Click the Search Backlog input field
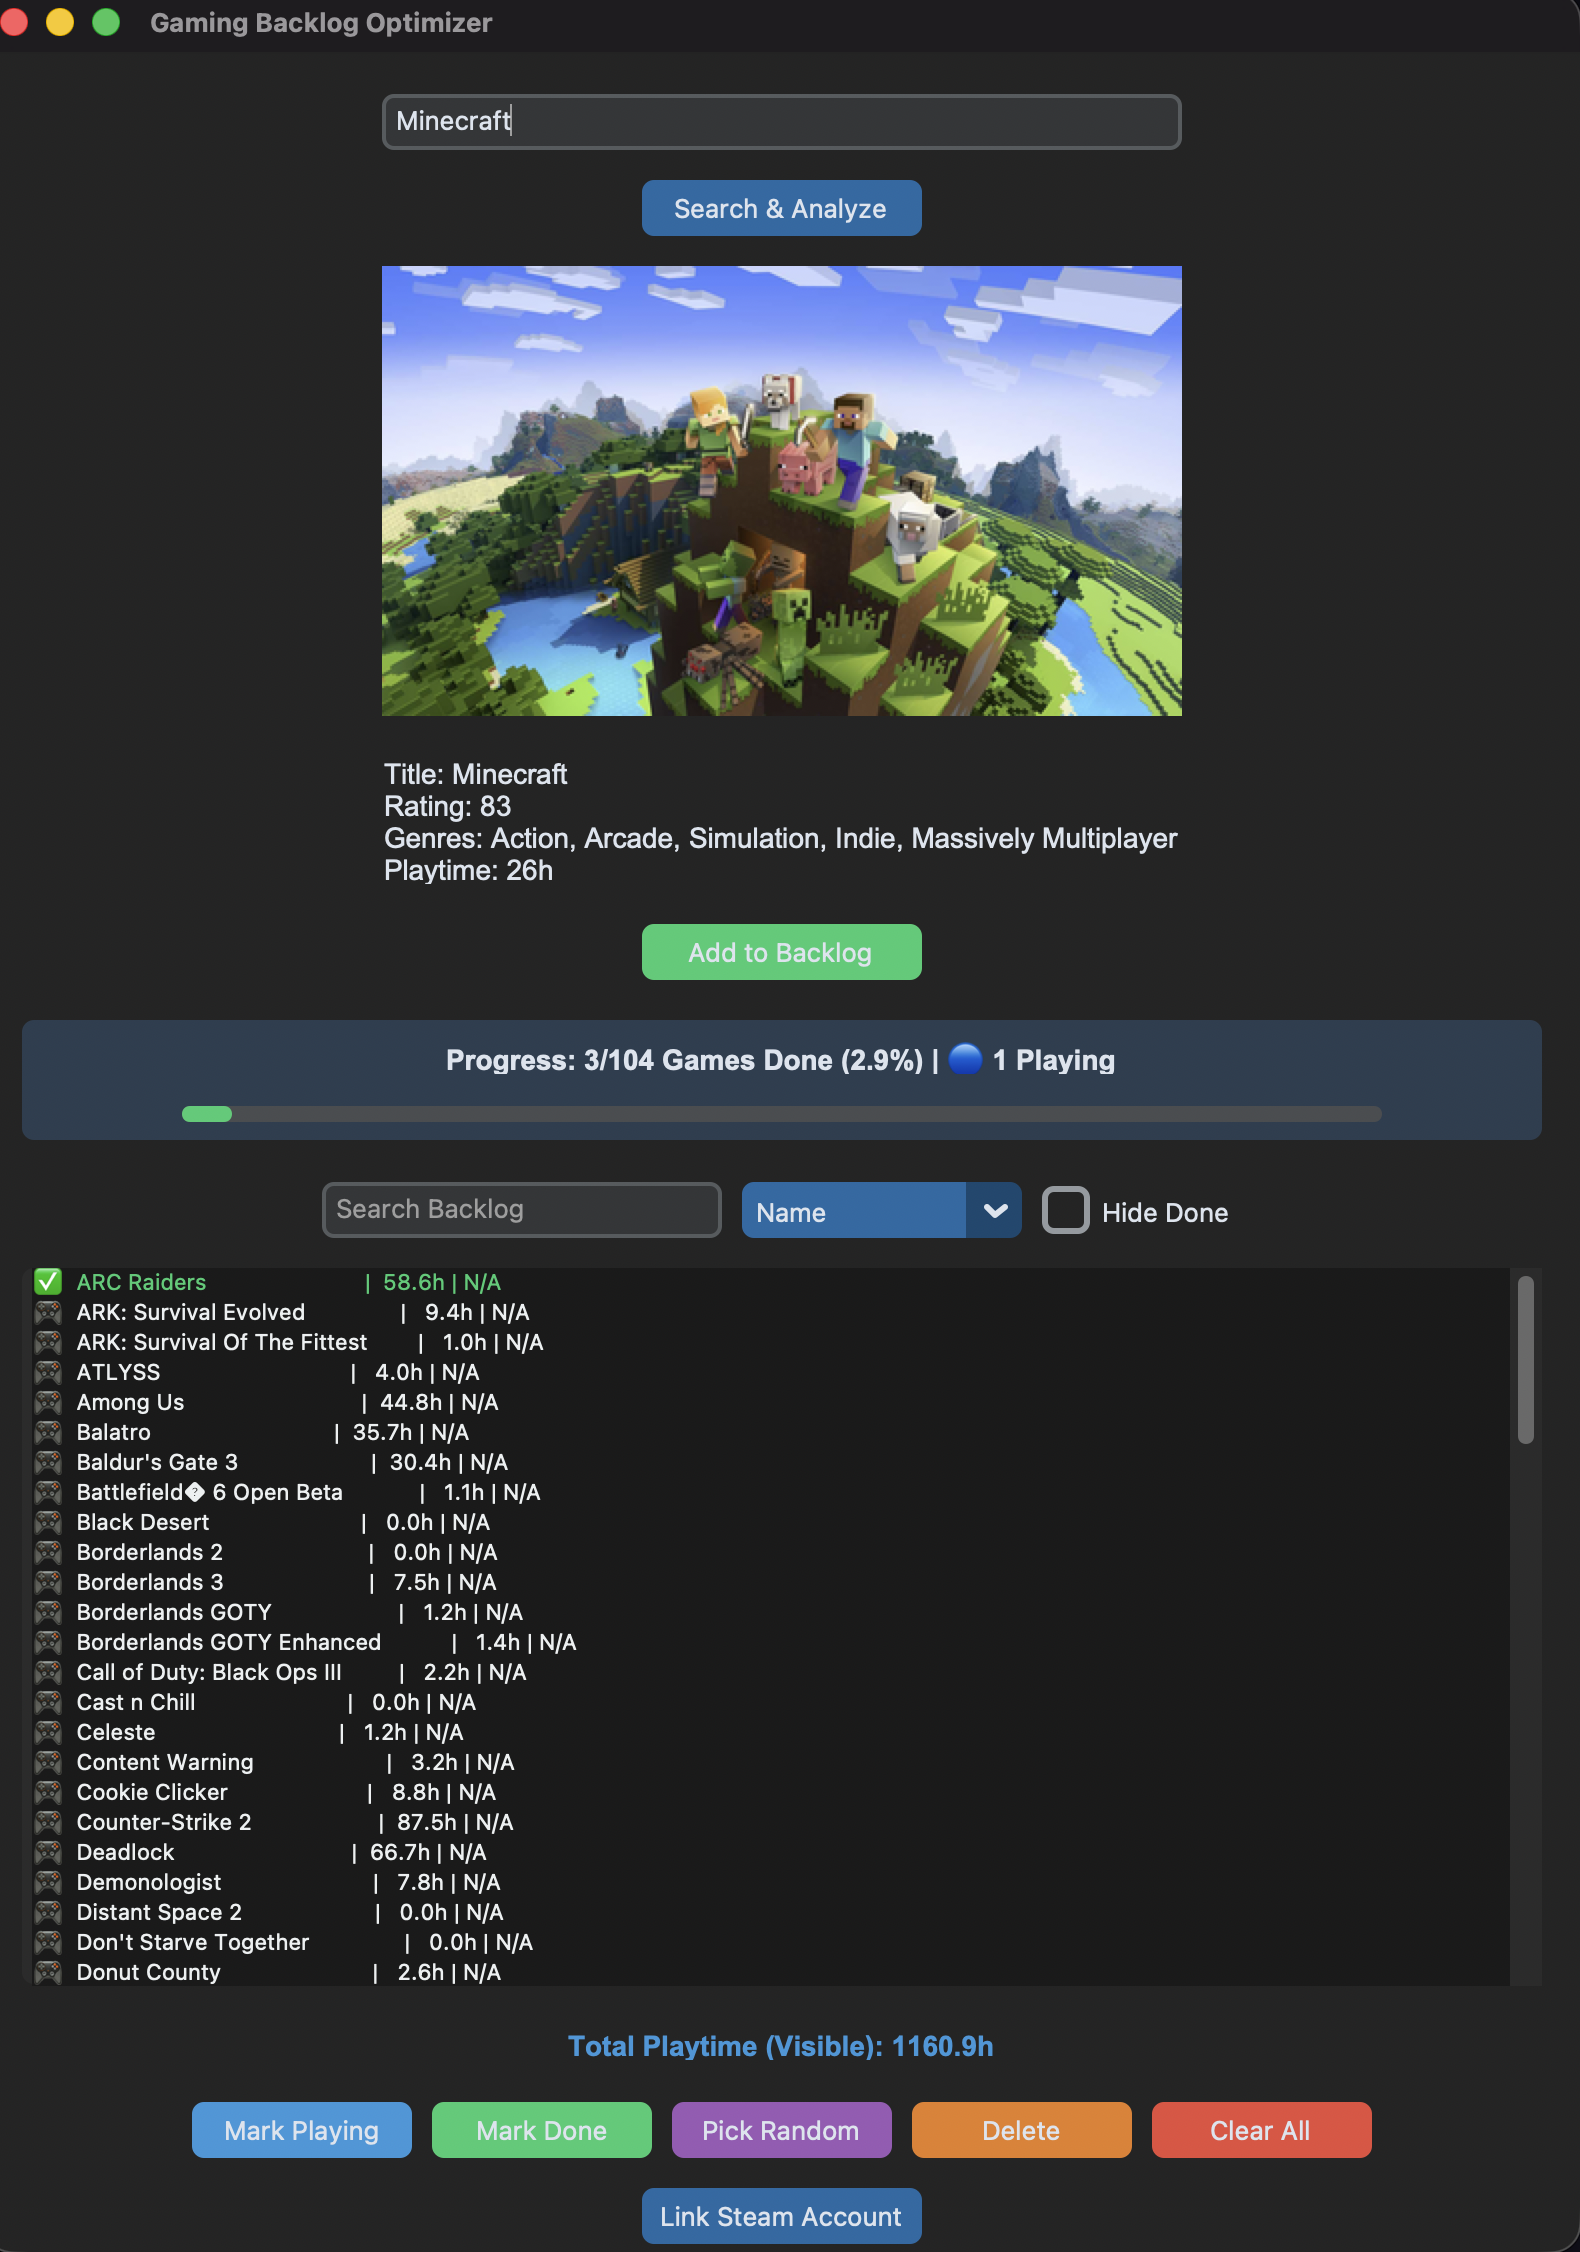This screenshot has height=2252, width=1580. (521, 1210)
